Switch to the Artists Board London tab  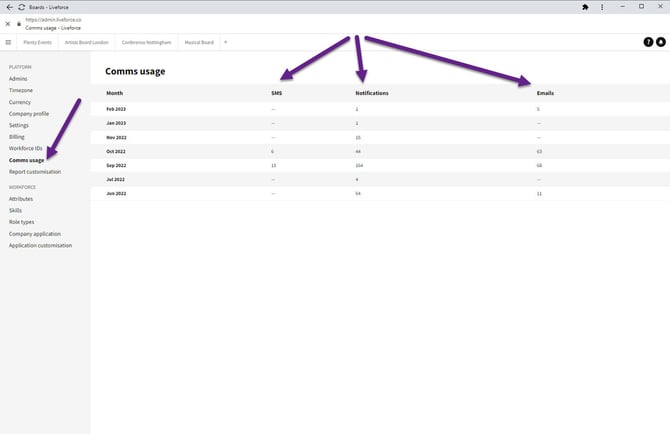click(x=87, y=42)
